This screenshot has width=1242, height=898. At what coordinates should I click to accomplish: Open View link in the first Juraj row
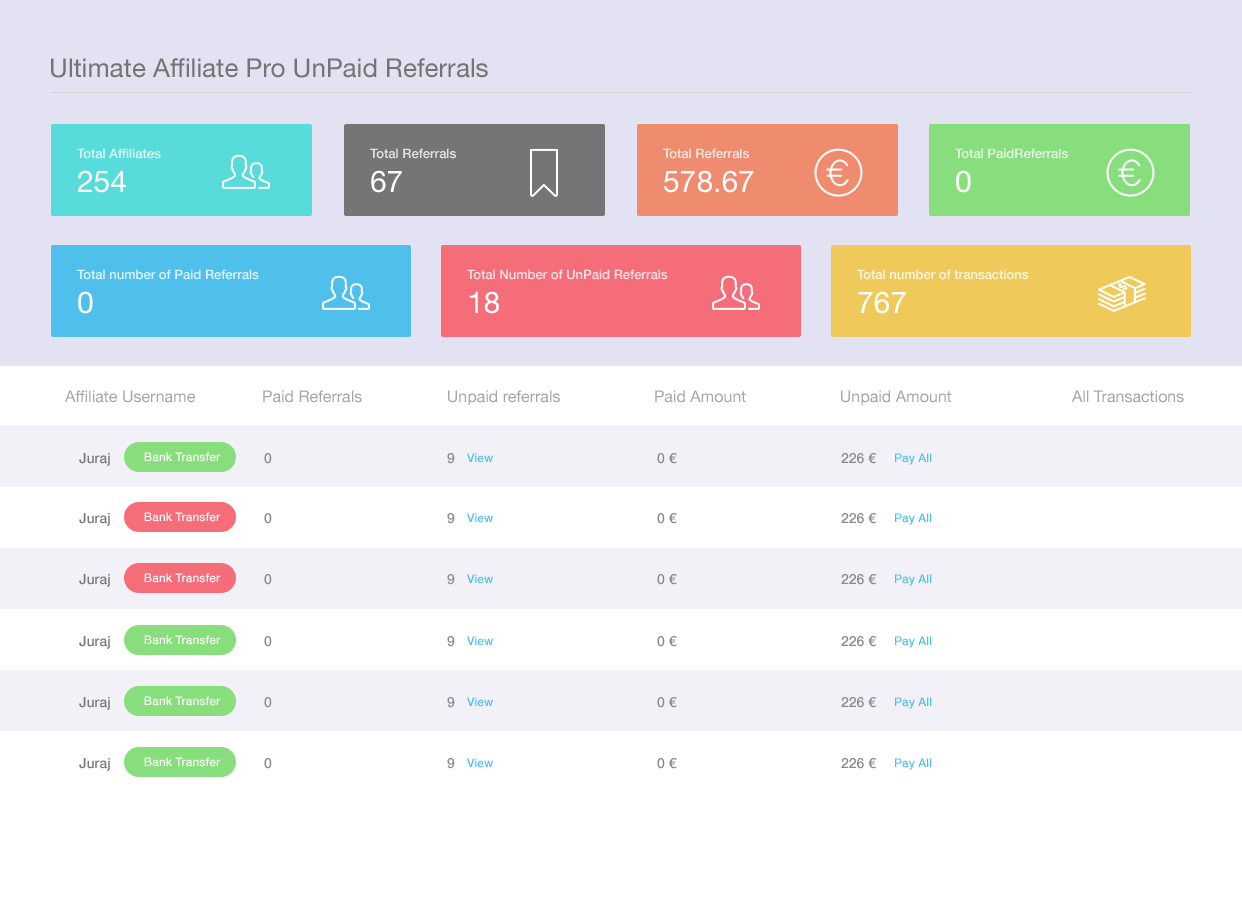[x=480, y=458]
